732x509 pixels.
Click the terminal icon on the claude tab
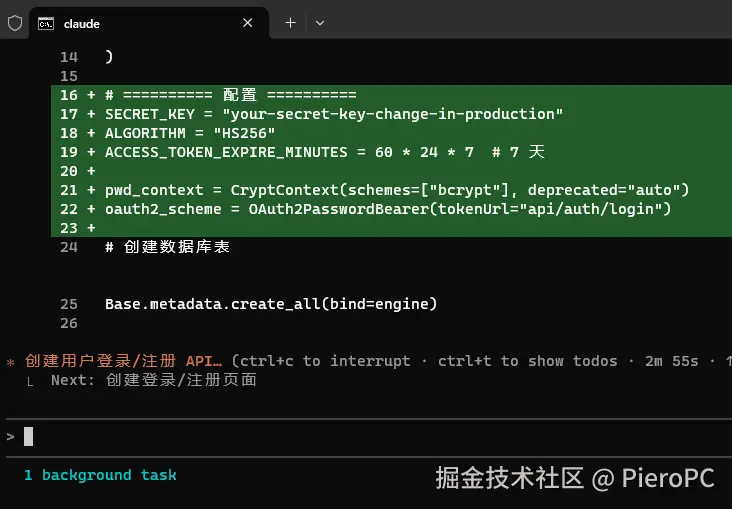46,23
